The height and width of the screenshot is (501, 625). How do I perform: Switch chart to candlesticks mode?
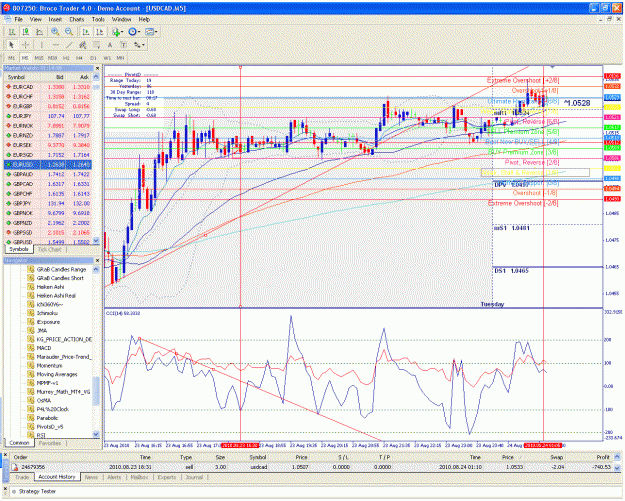26,32
